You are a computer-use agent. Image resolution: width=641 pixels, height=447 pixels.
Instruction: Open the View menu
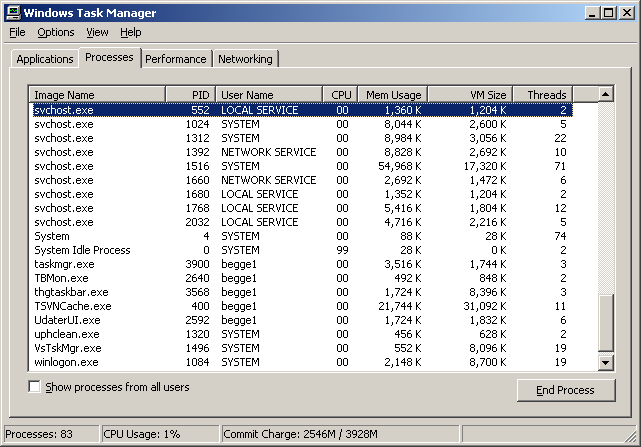97,32
